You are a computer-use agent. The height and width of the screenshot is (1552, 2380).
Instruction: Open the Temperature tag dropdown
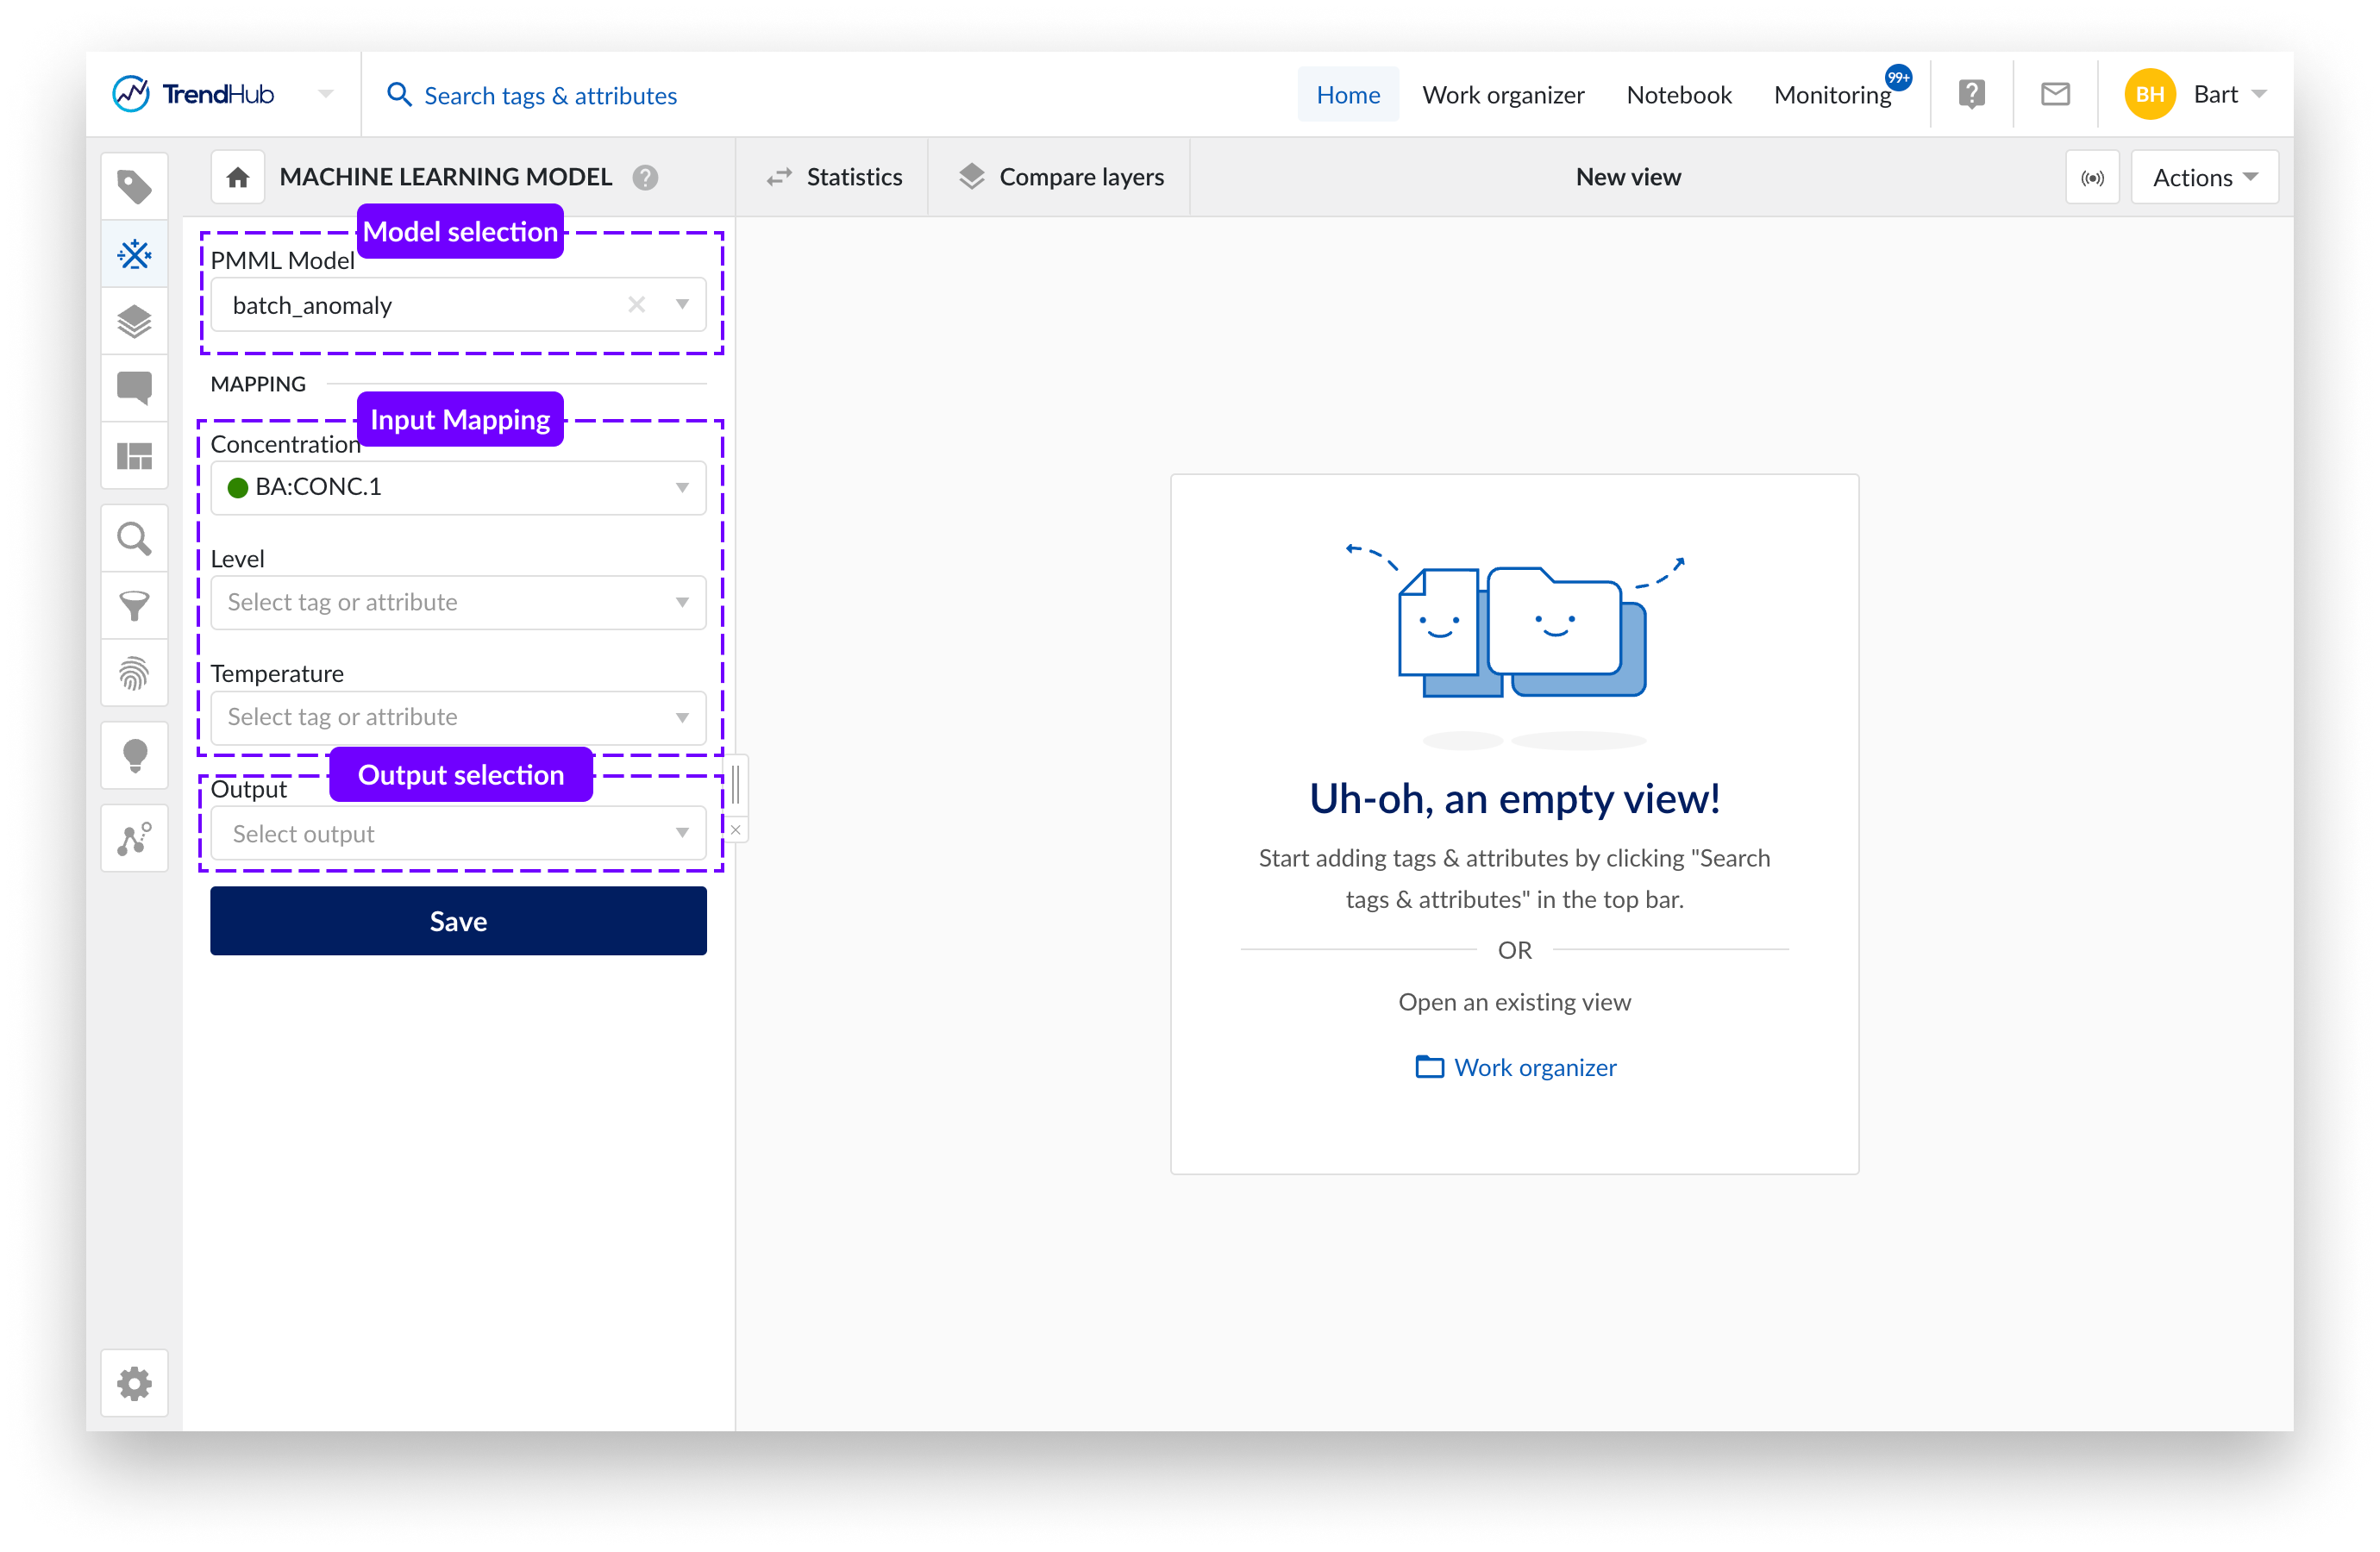pyautogui.click(x=458, y=717)
